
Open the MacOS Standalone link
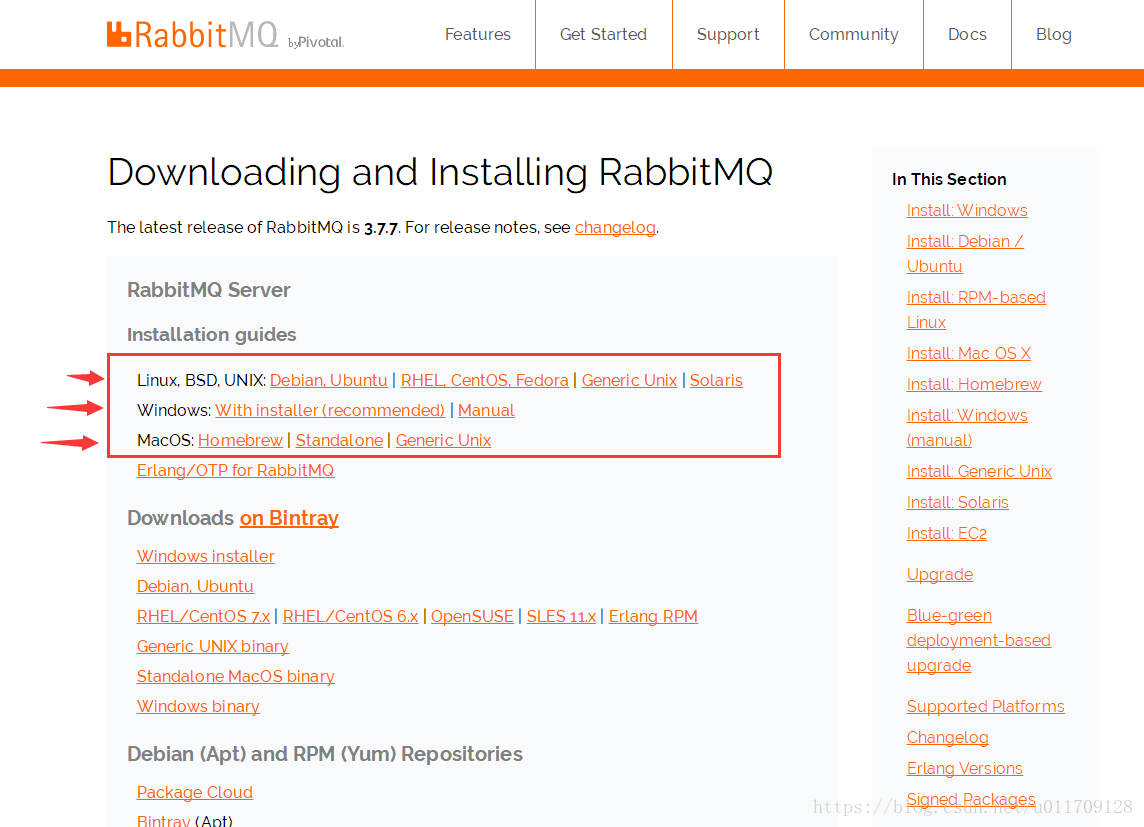tap(339, 440)
